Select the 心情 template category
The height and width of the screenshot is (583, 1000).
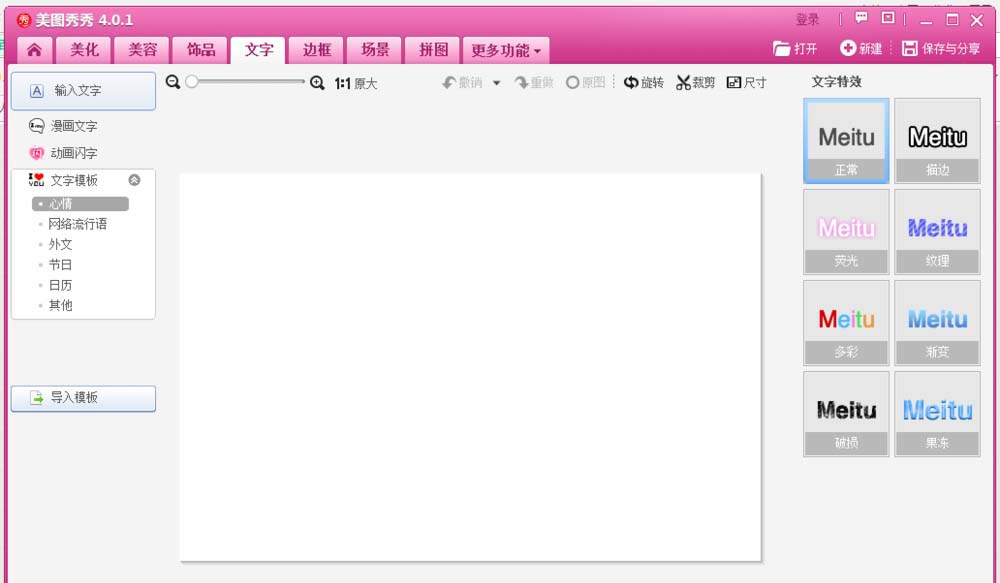(80, 203)
